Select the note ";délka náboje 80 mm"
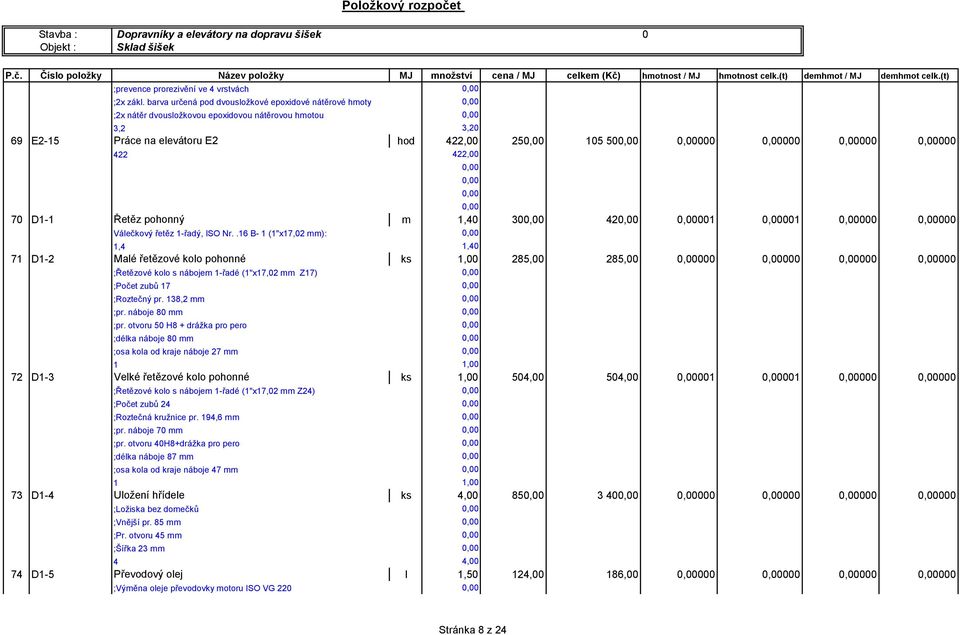 [x=154, y=339]
